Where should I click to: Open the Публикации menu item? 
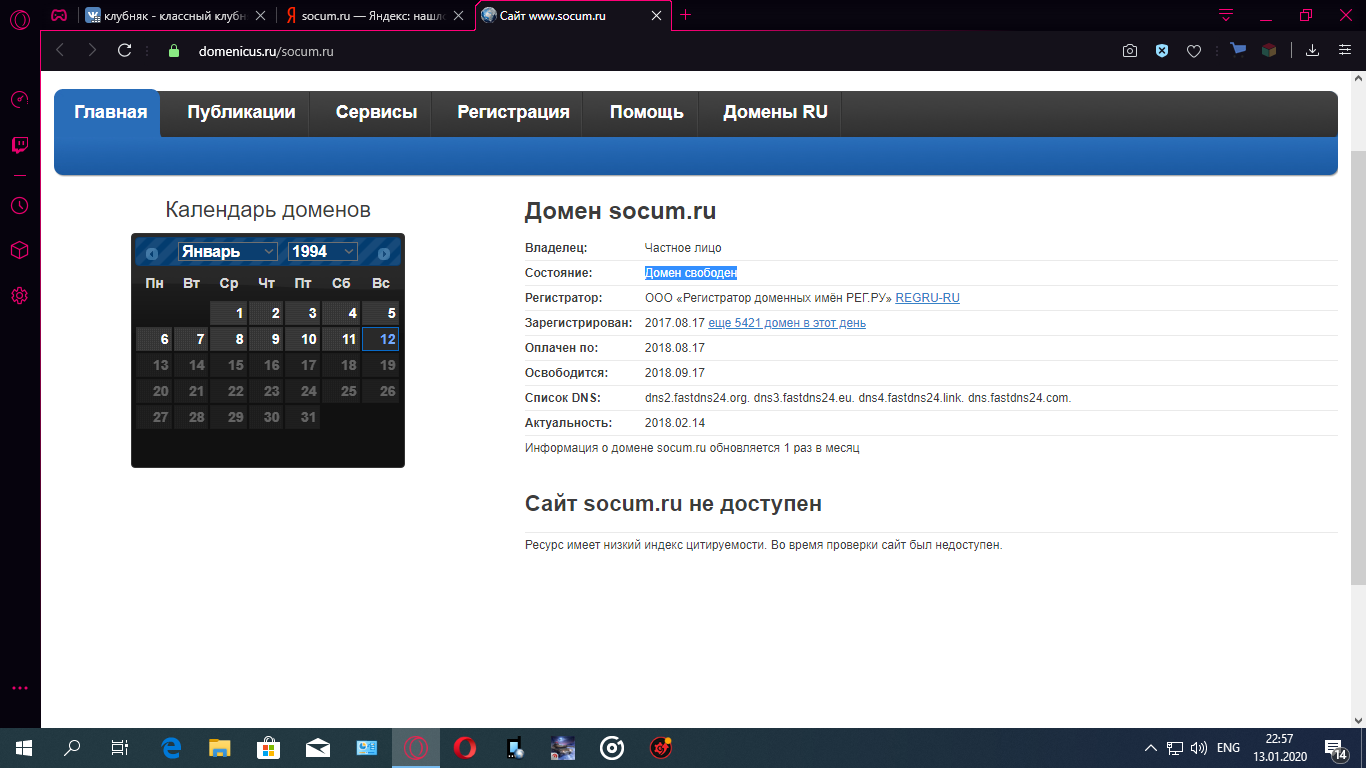[241, 112]
